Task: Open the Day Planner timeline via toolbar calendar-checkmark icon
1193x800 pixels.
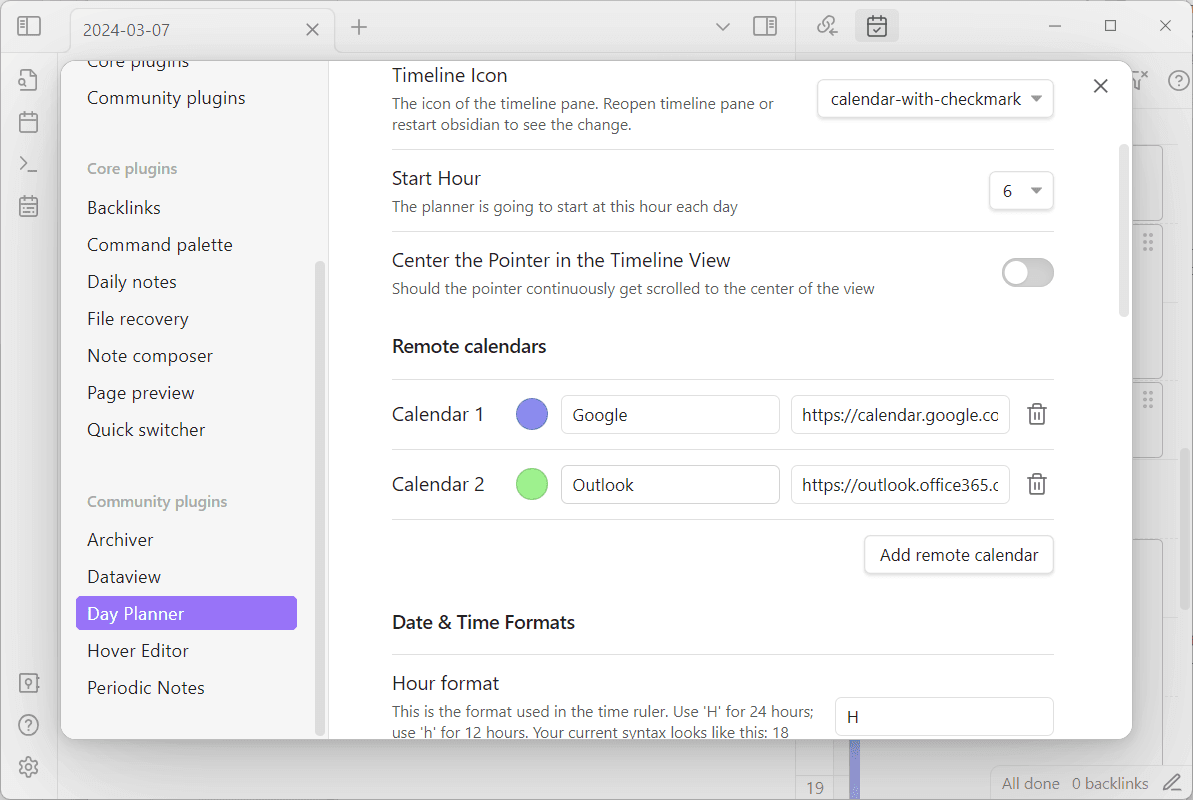Action: point(876,26)
